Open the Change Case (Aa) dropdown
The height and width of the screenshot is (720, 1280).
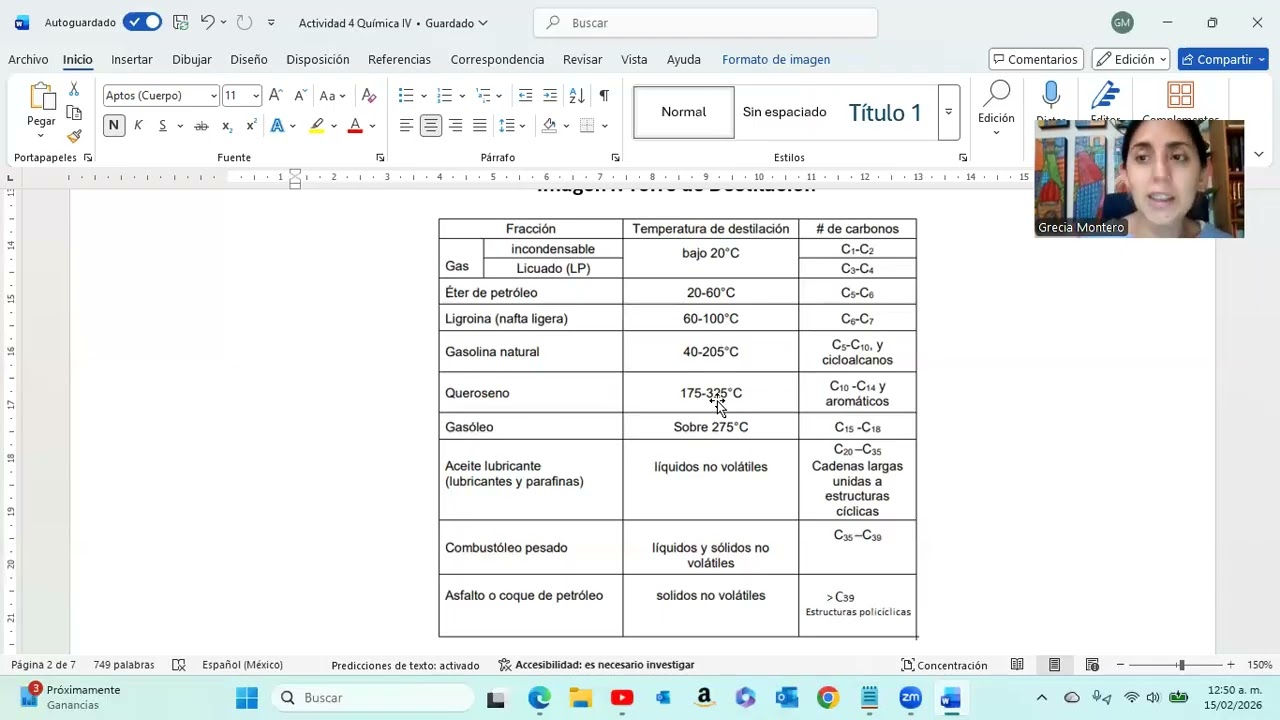click(x=332, y=95)
